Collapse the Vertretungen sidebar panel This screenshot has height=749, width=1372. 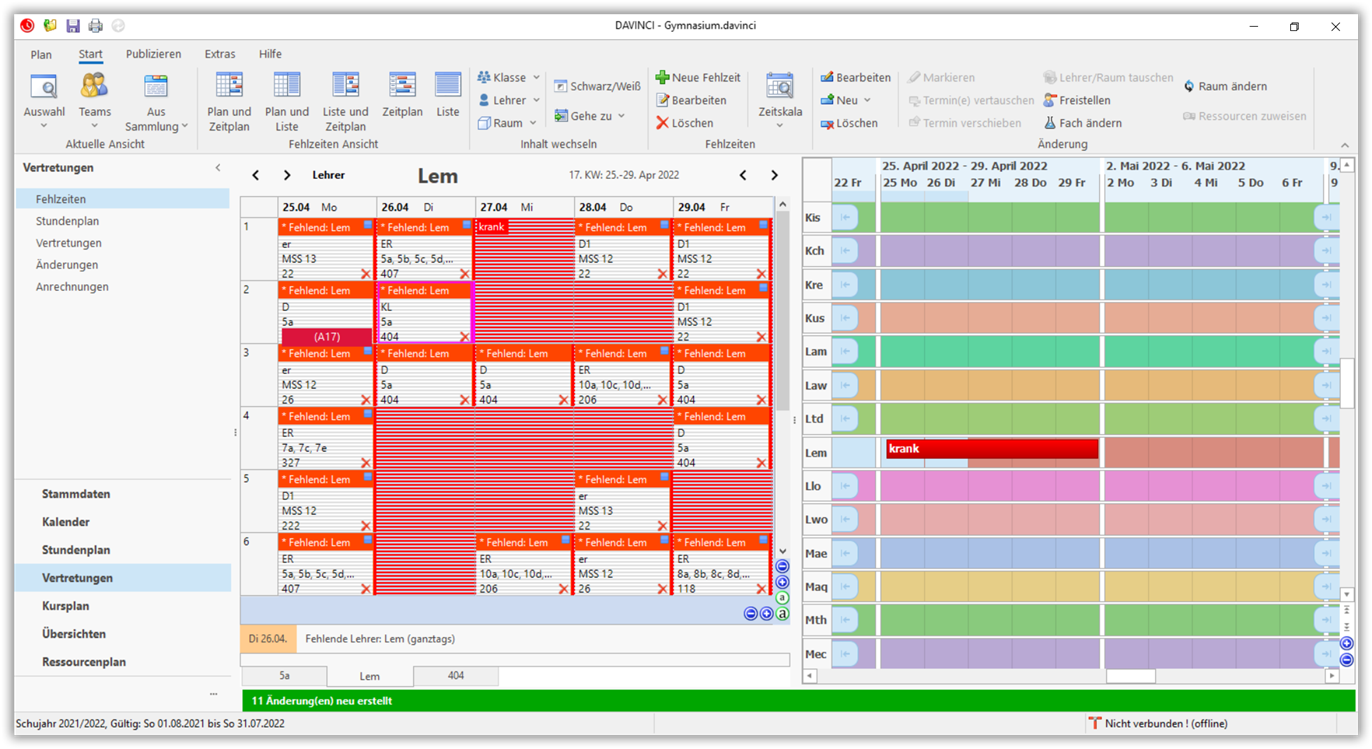(218, 167)
